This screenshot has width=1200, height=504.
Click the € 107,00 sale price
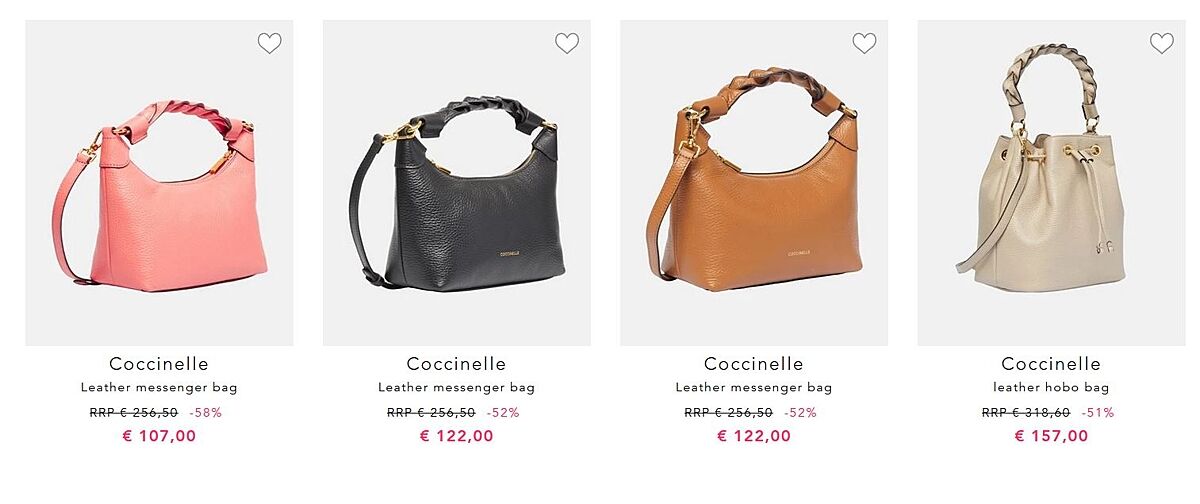tap(159, 436)
